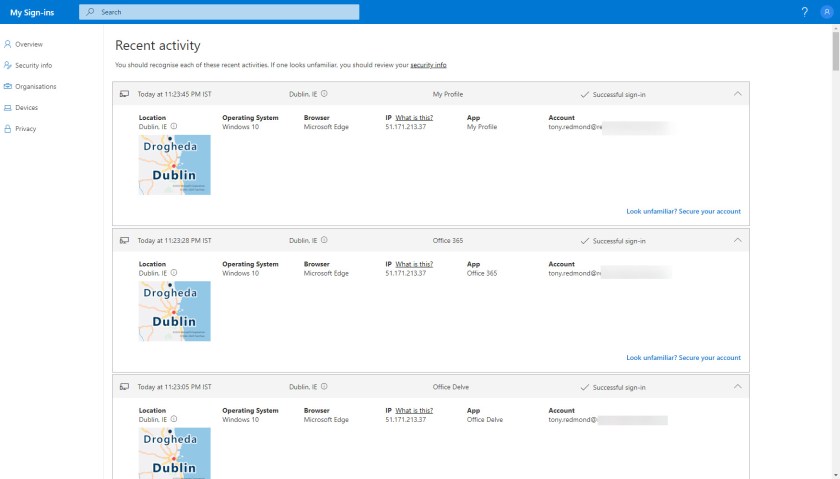Click the Devices laptop icon

8,108
